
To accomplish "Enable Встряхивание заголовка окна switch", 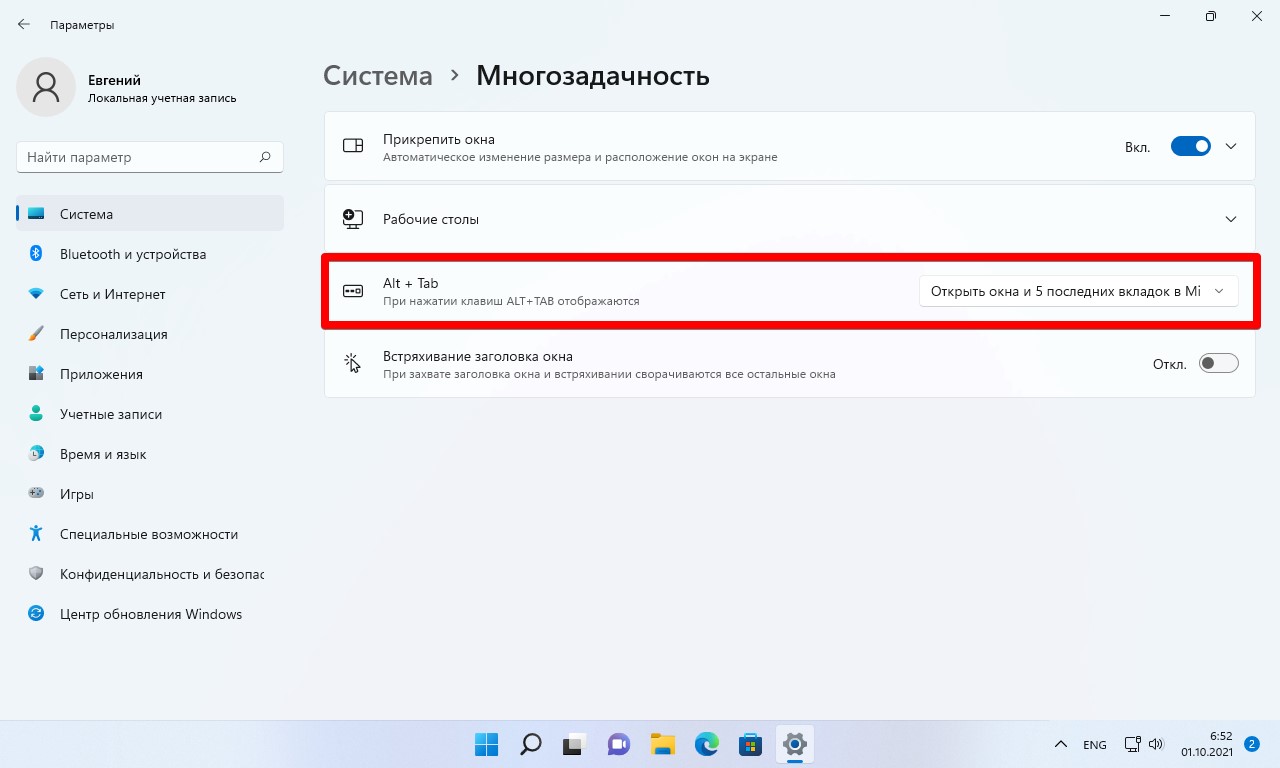I will pos(1219,364).
